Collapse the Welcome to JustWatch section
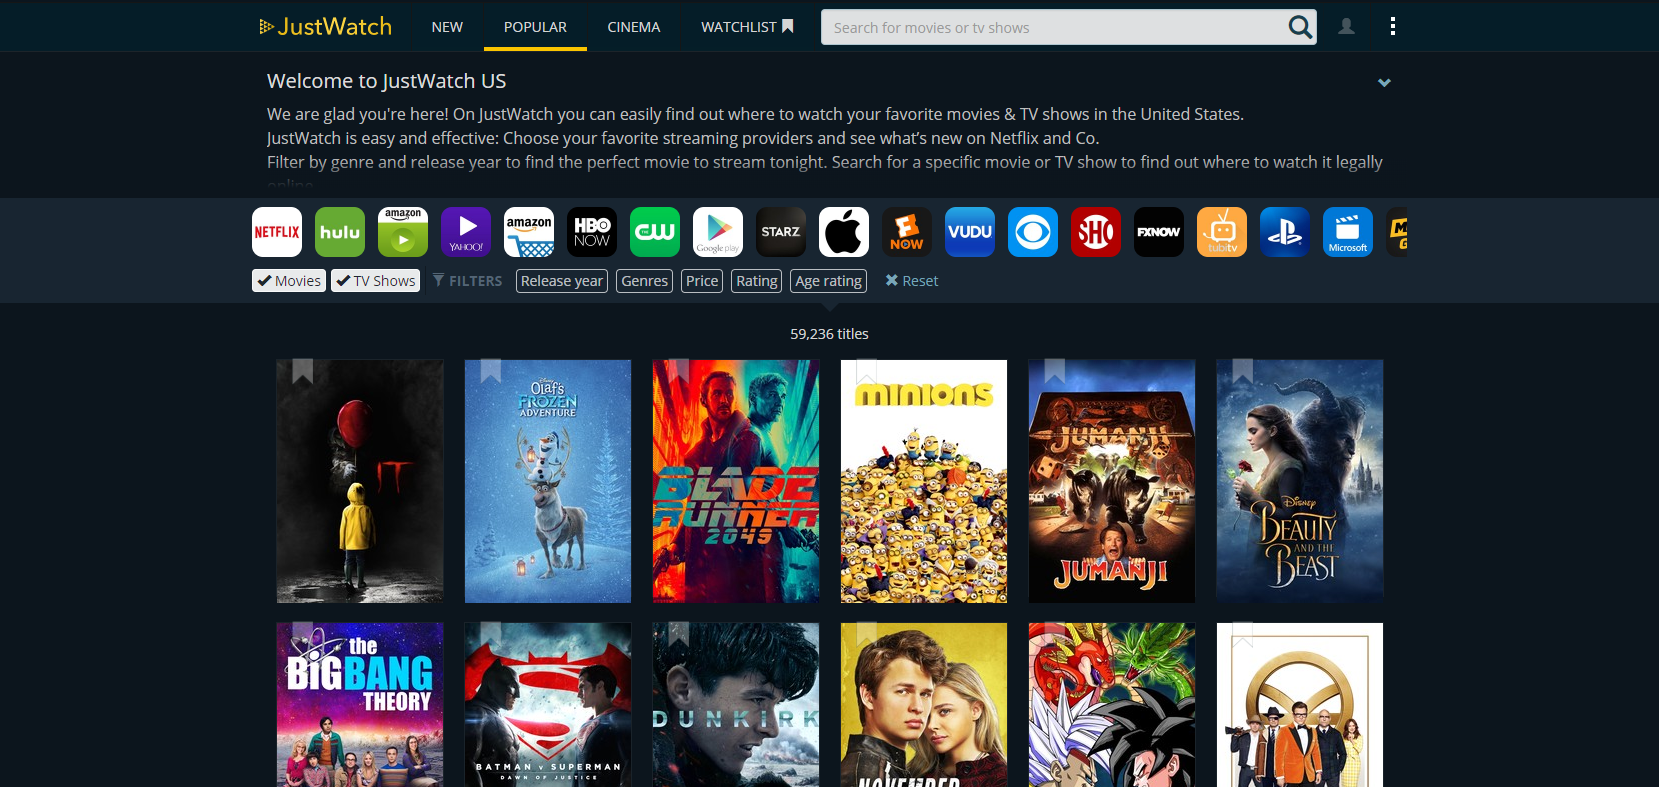 click(1384, 83)
